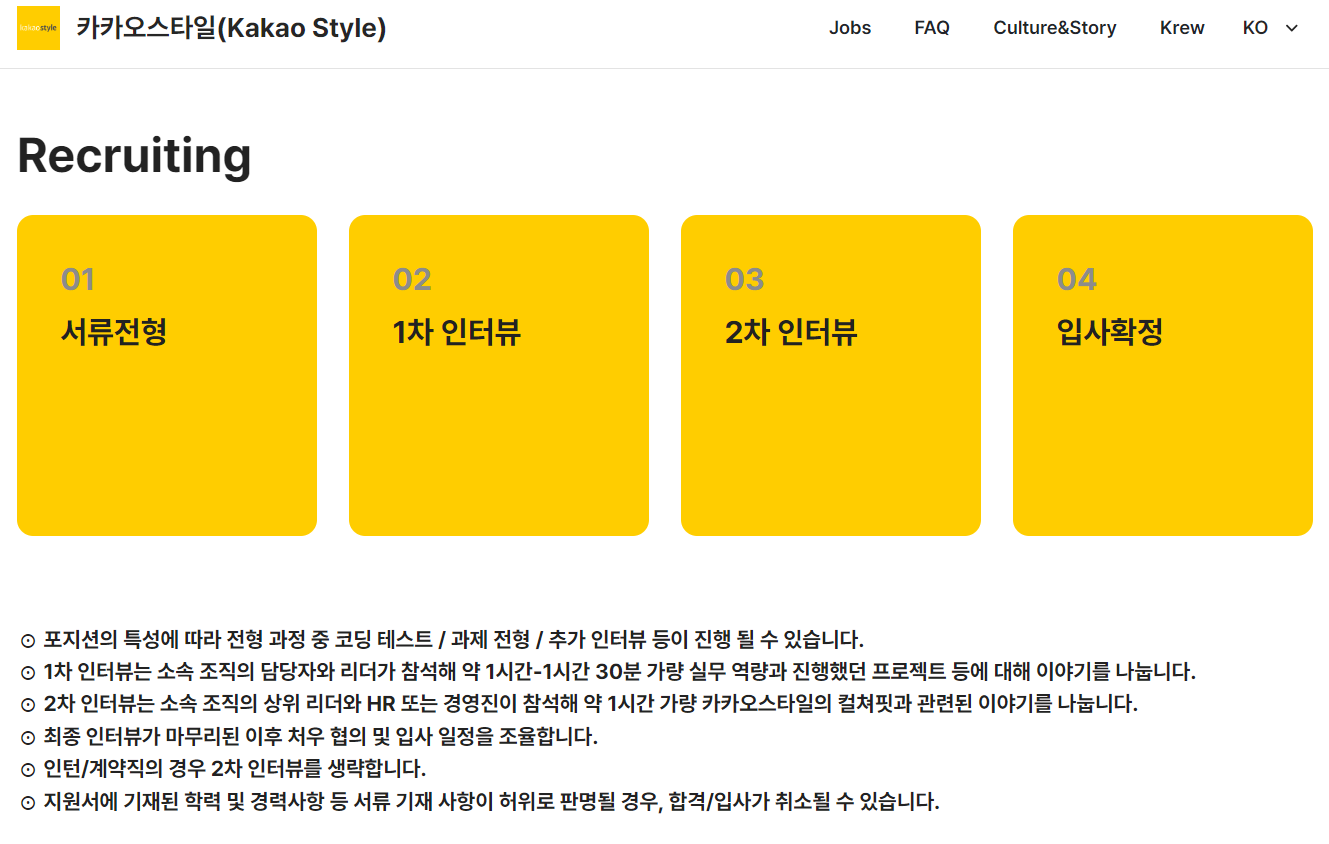Click the number 03 on the third card
This screenshot has width=1329, height=844.
coord(745,279)
